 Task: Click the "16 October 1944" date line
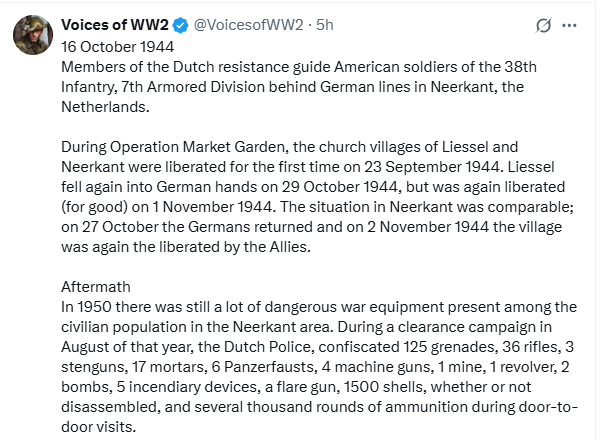point(117,46)
